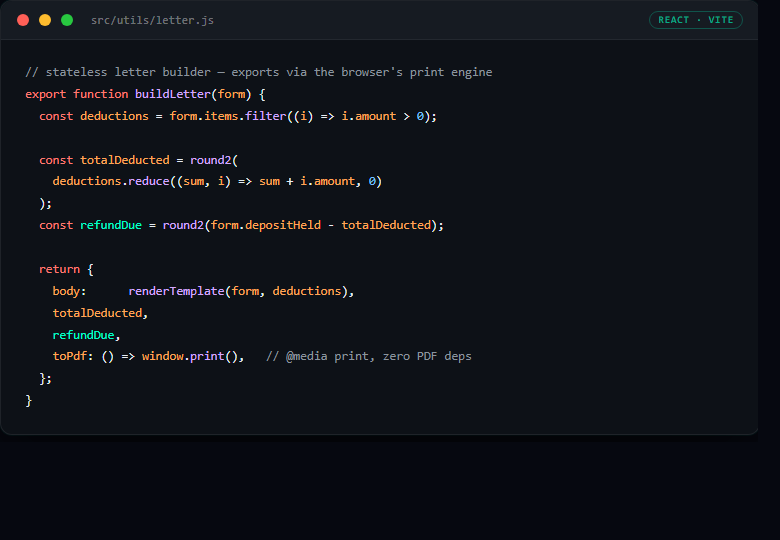Click deductions.reduce expression
Viewport: 780px width, 540px height.
[111, 181]
